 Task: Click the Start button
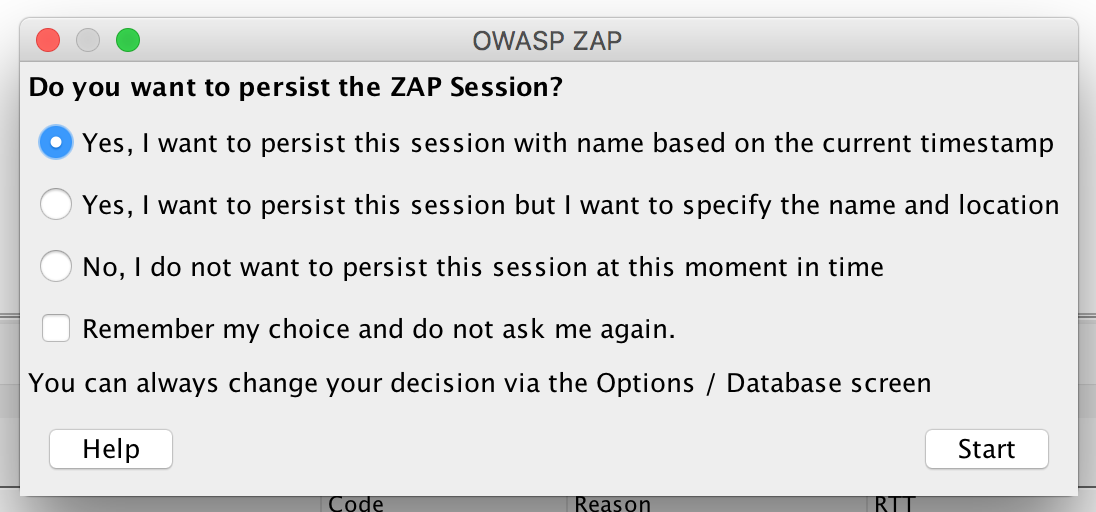pyautogui.click(x=986, y=449)
